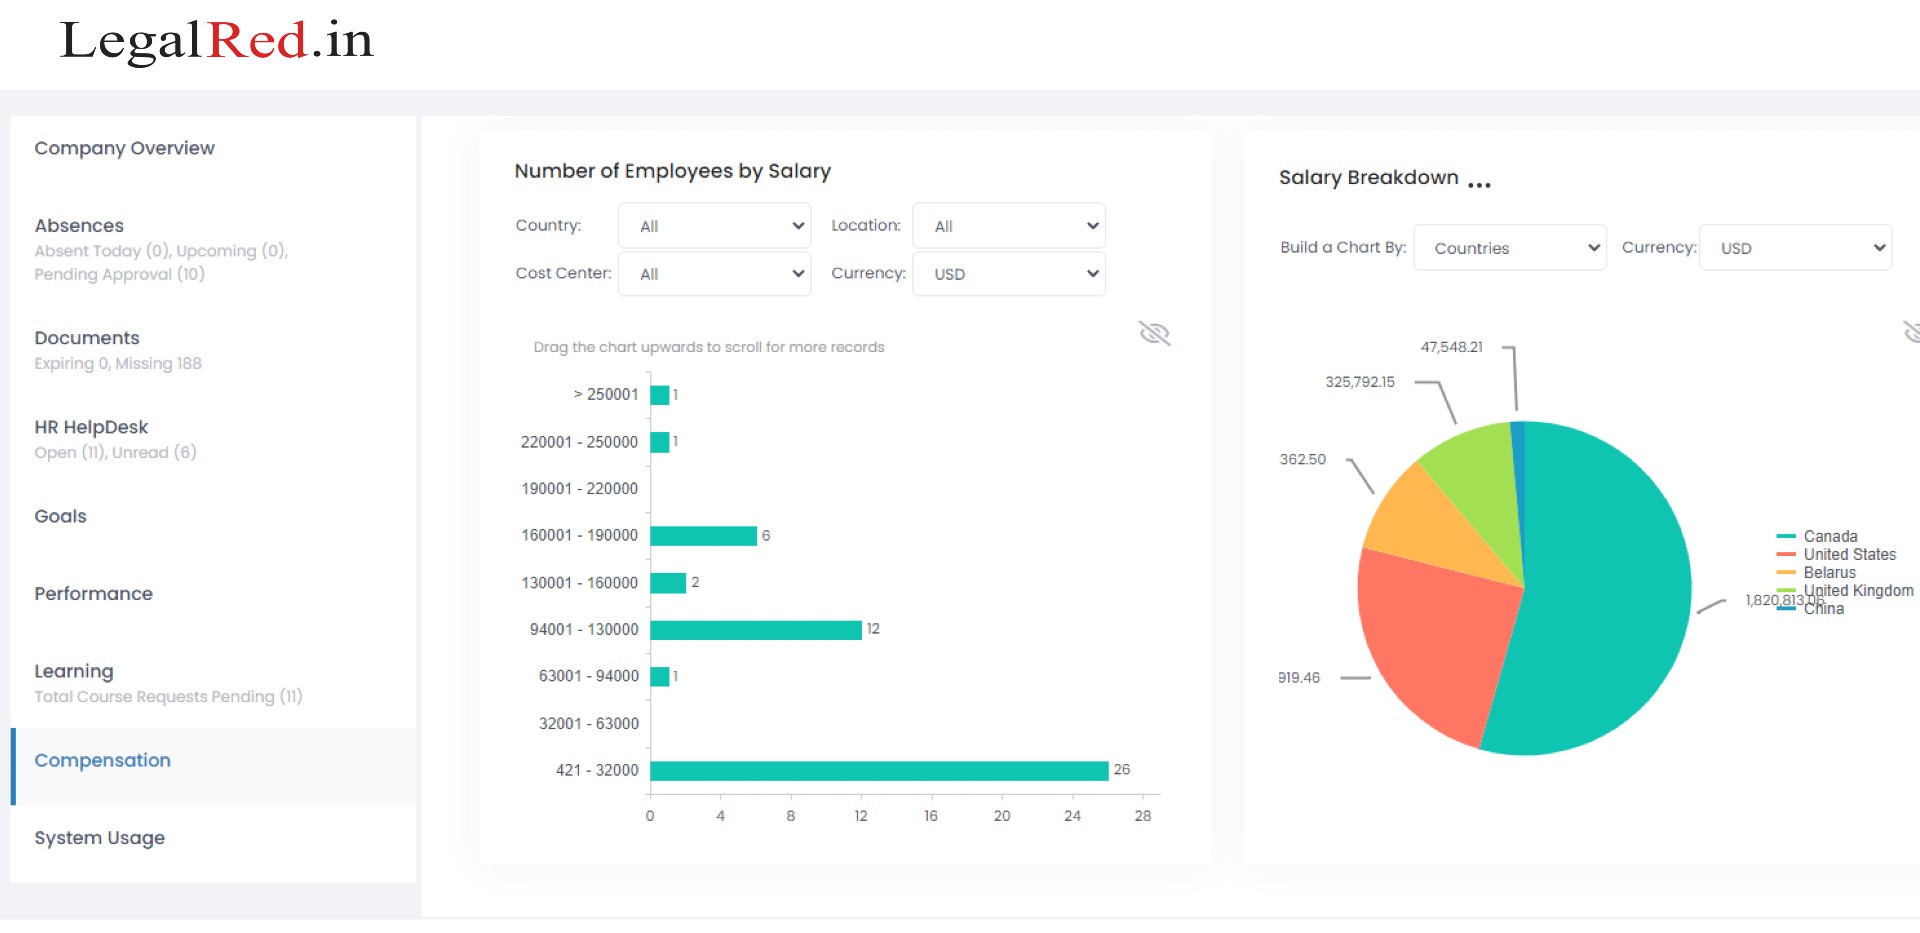Screen dimensions: 1920x933
Task: Select HR HelpDesk from sidebar
Action: pyautogui.click(x=91, y=427)
